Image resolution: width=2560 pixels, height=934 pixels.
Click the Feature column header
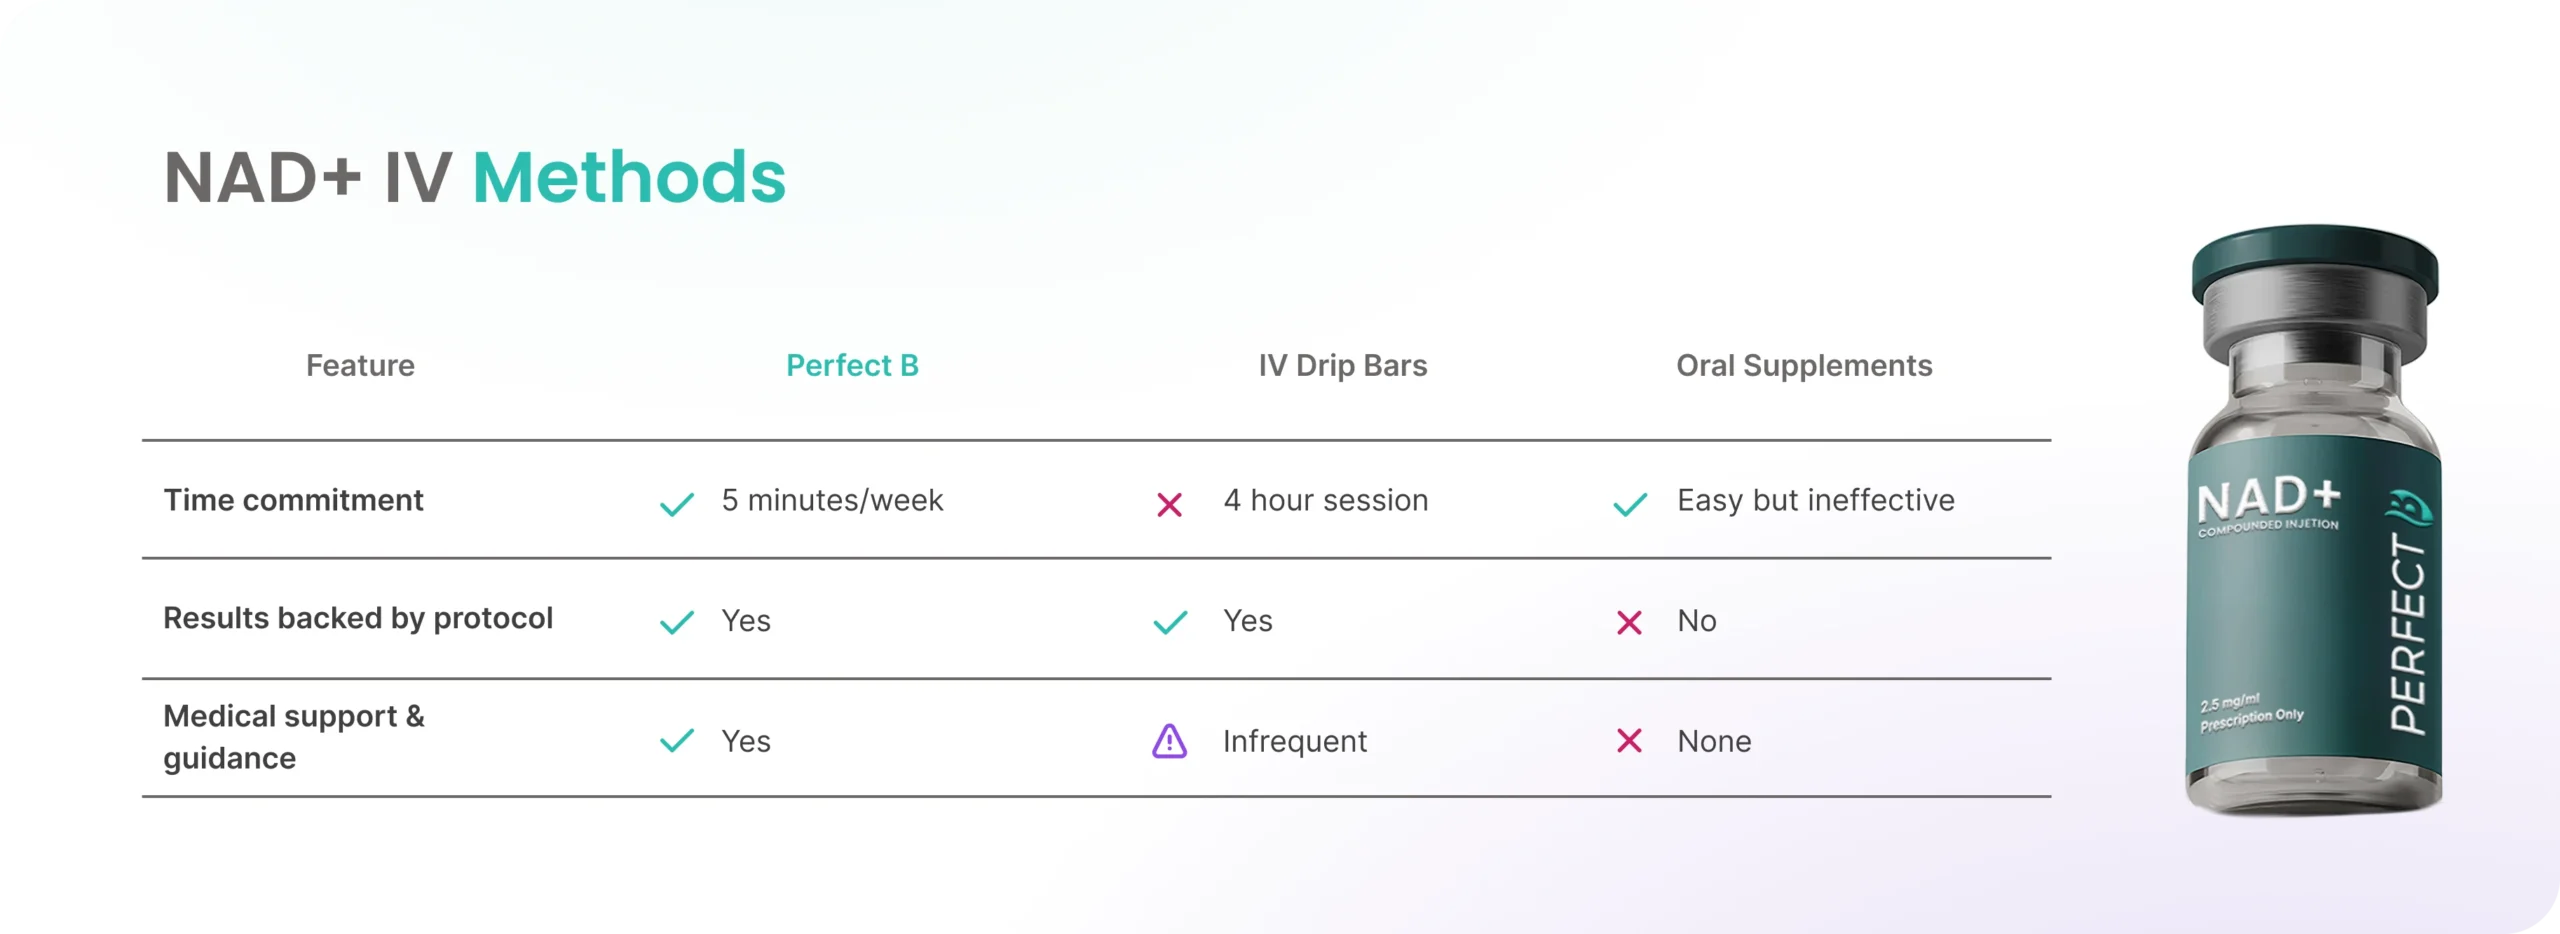point(360,366)
